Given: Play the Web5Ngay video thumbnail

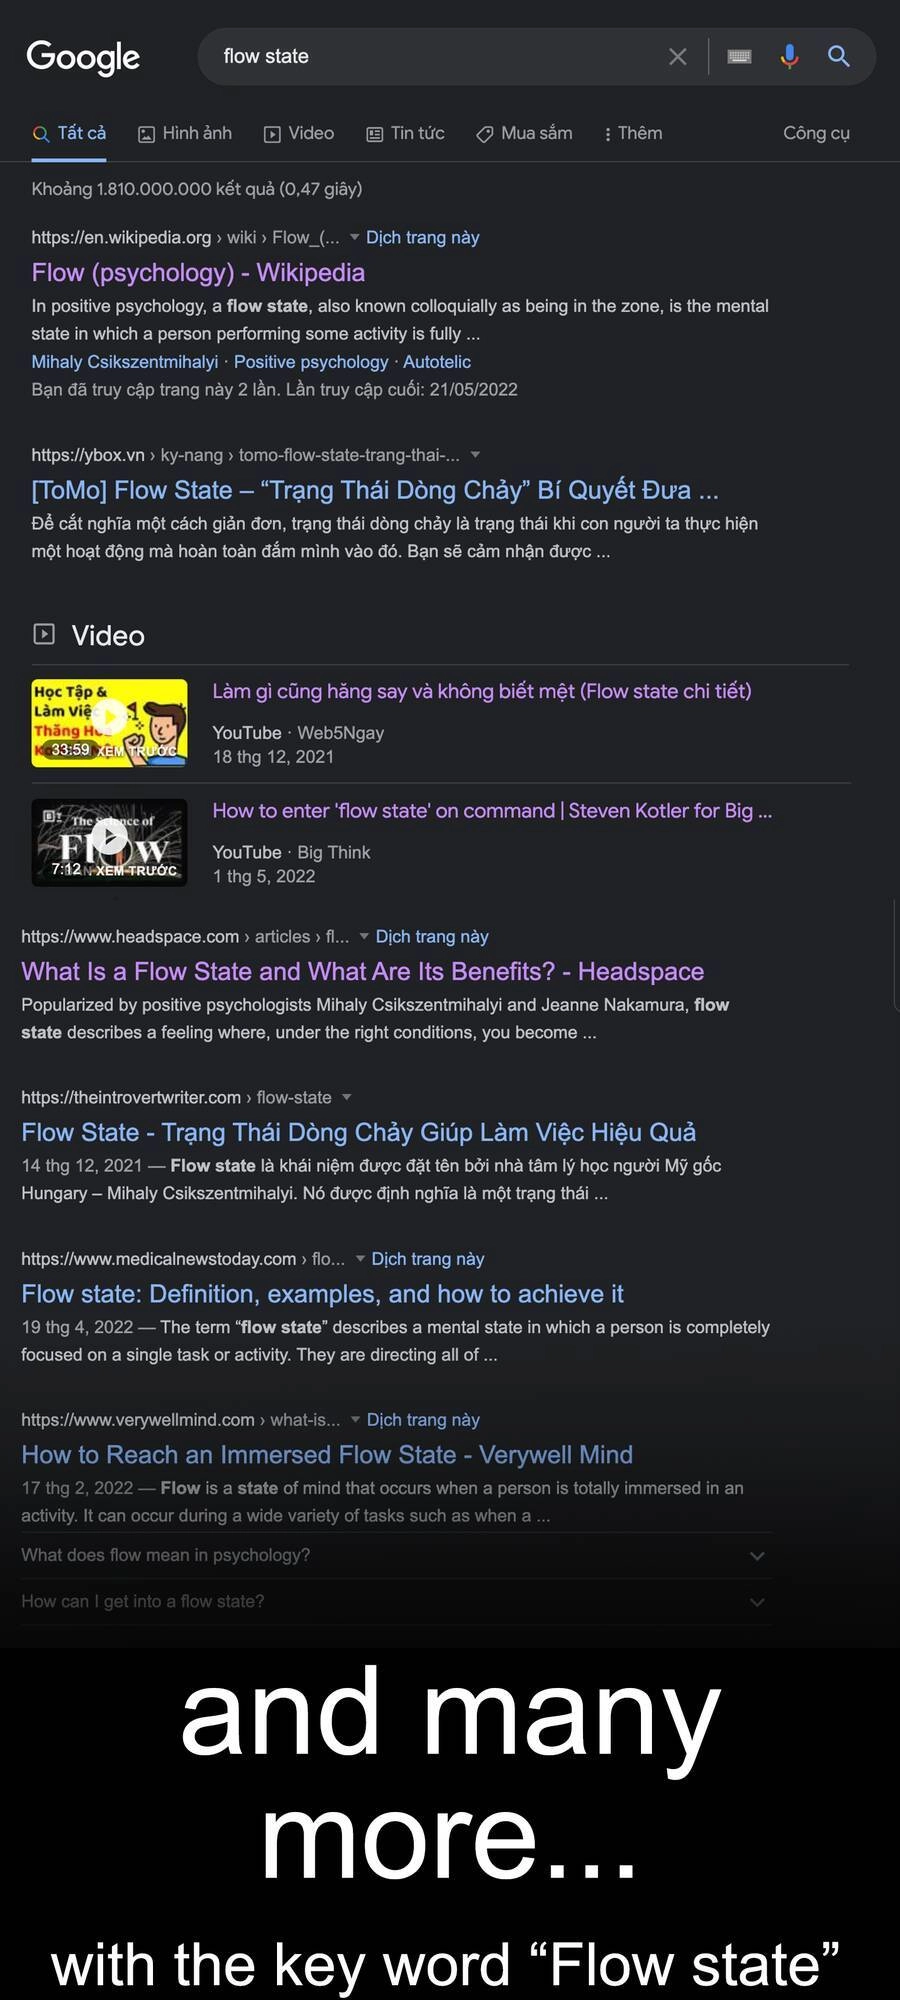Looking at the screenshot, I should pyautogui.click(x=109, y=723).
